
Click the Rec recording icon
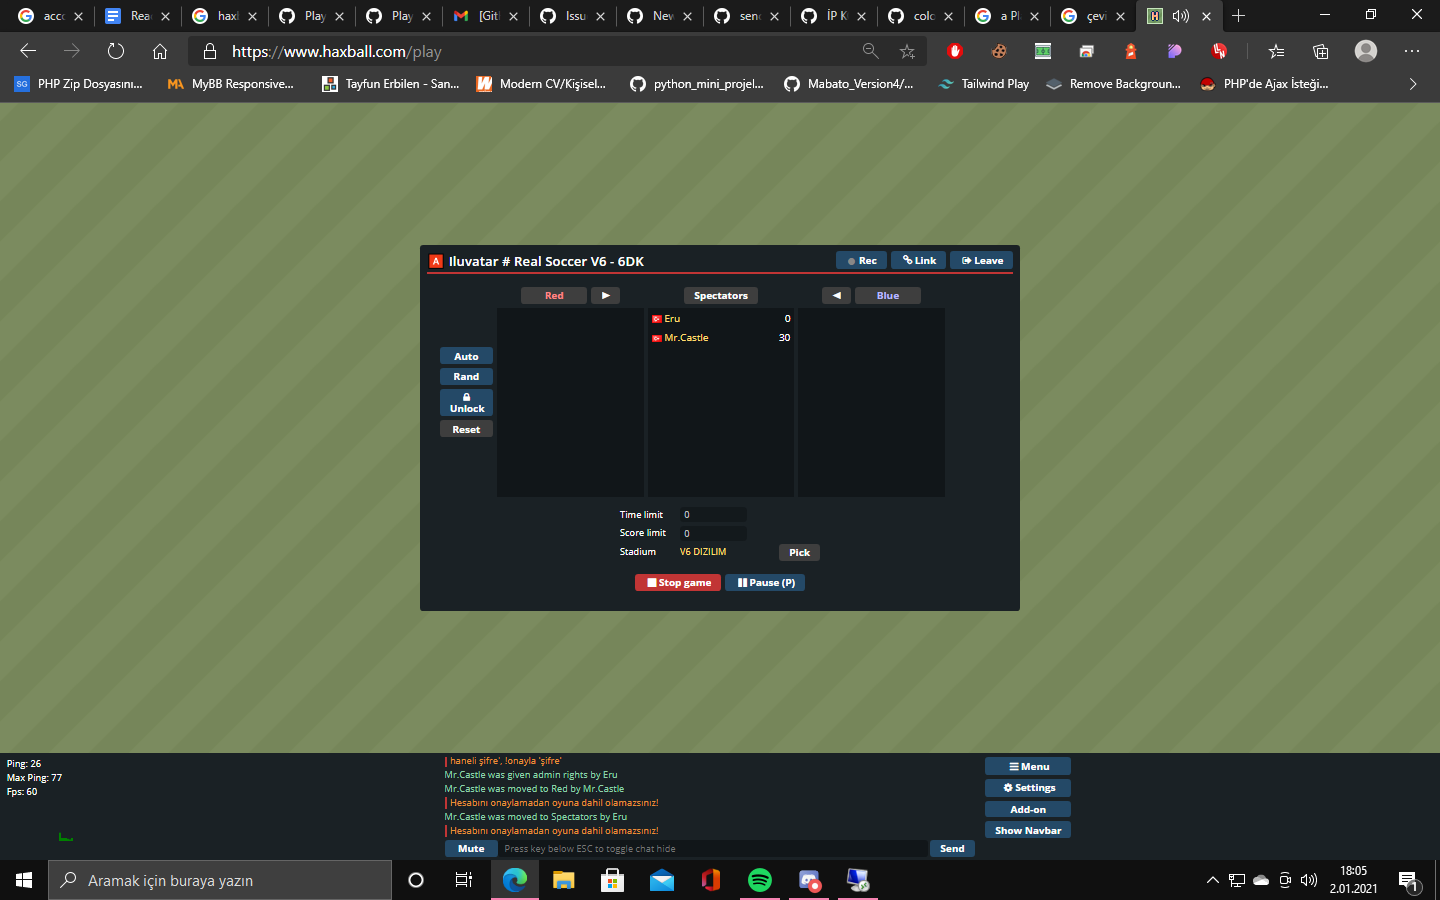(x=860, y=260)
